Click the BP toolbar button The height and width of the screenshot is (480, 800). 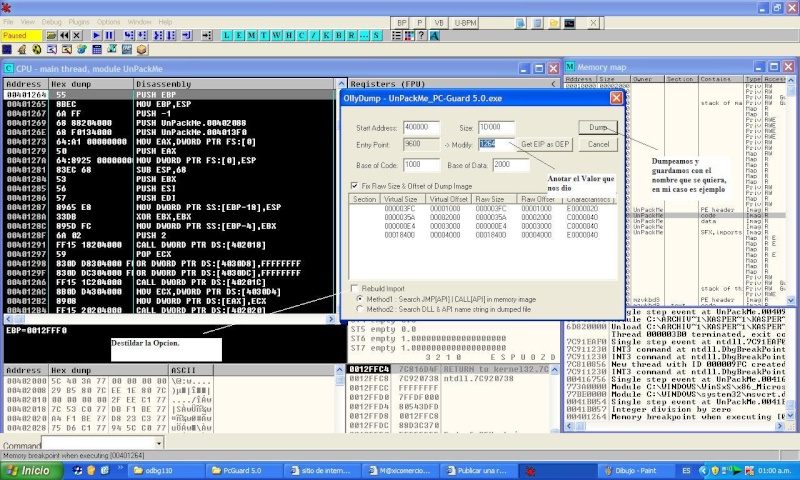(x=402, y=23)
